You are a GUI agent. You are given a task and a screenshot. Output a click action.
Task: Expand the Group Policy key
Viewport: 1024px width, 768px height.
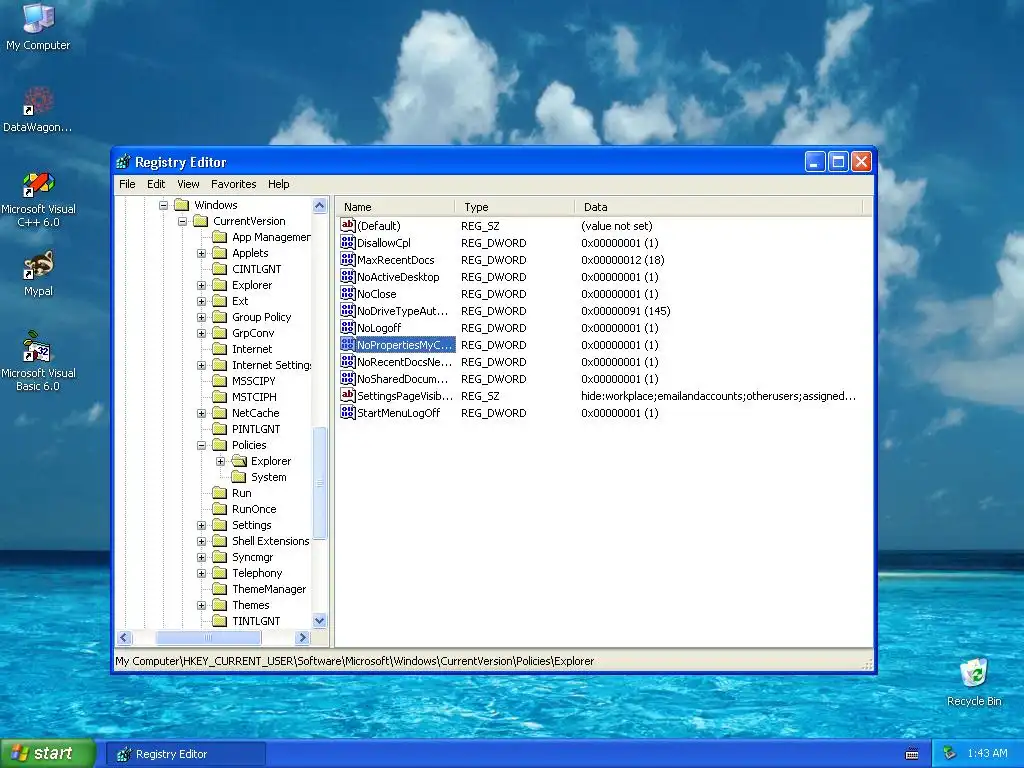(201, 317)
